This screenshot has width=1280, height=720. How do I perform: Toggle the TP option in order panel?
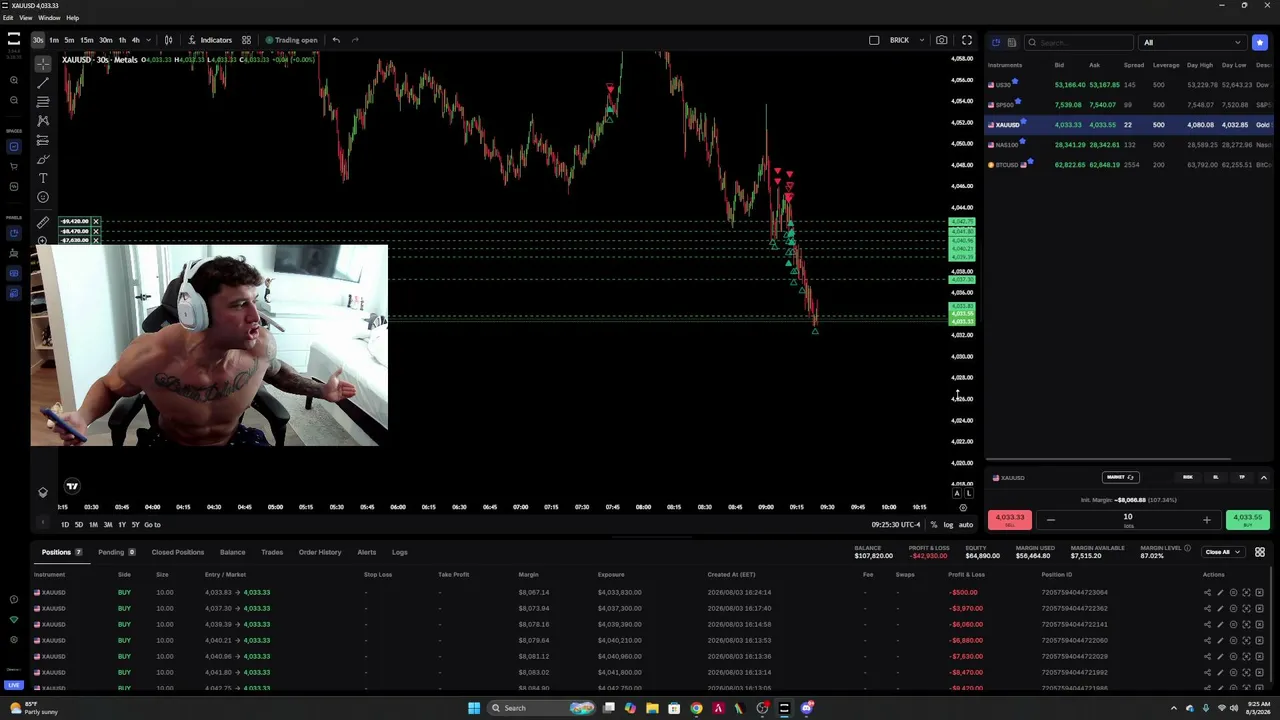point(1242,477)
